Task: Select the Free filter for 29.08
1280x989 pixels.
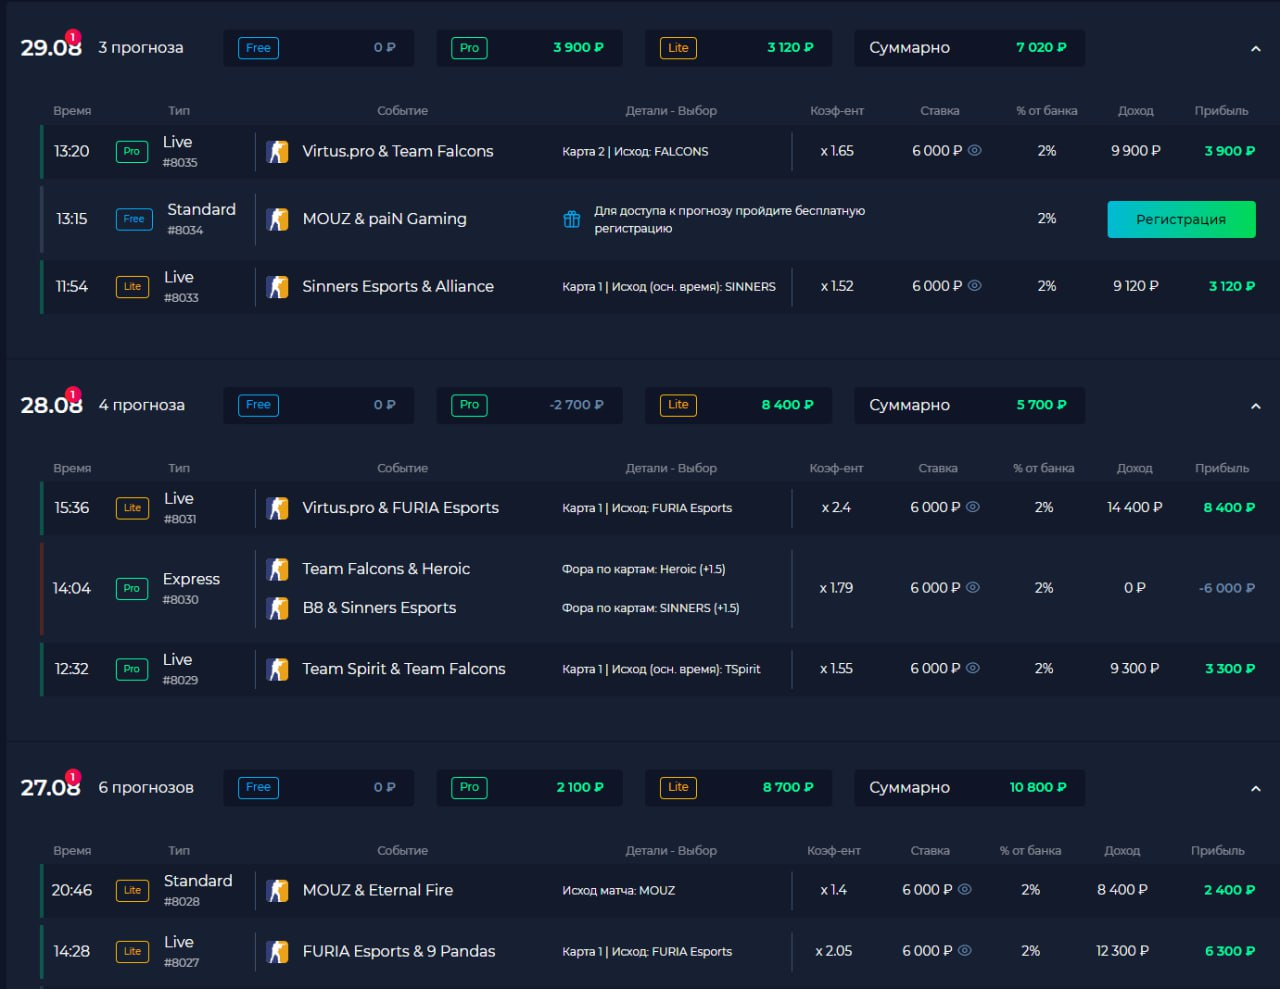Action: pyautogui.click(x=319, y=48)
